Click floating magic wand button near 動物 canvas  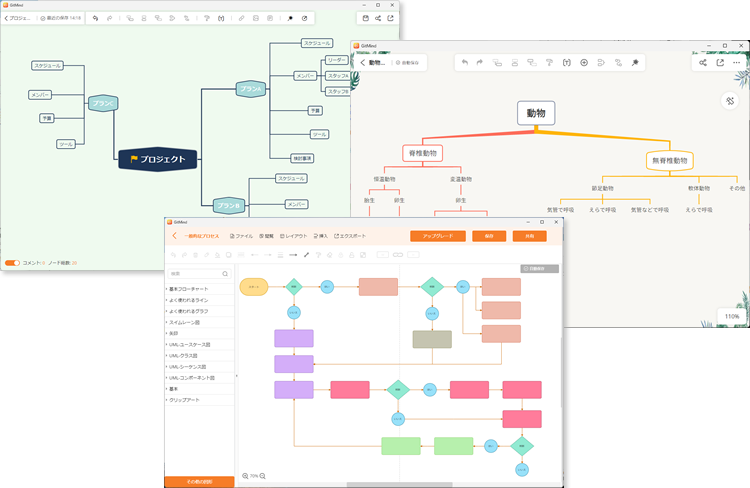click(x=730, y=101)
